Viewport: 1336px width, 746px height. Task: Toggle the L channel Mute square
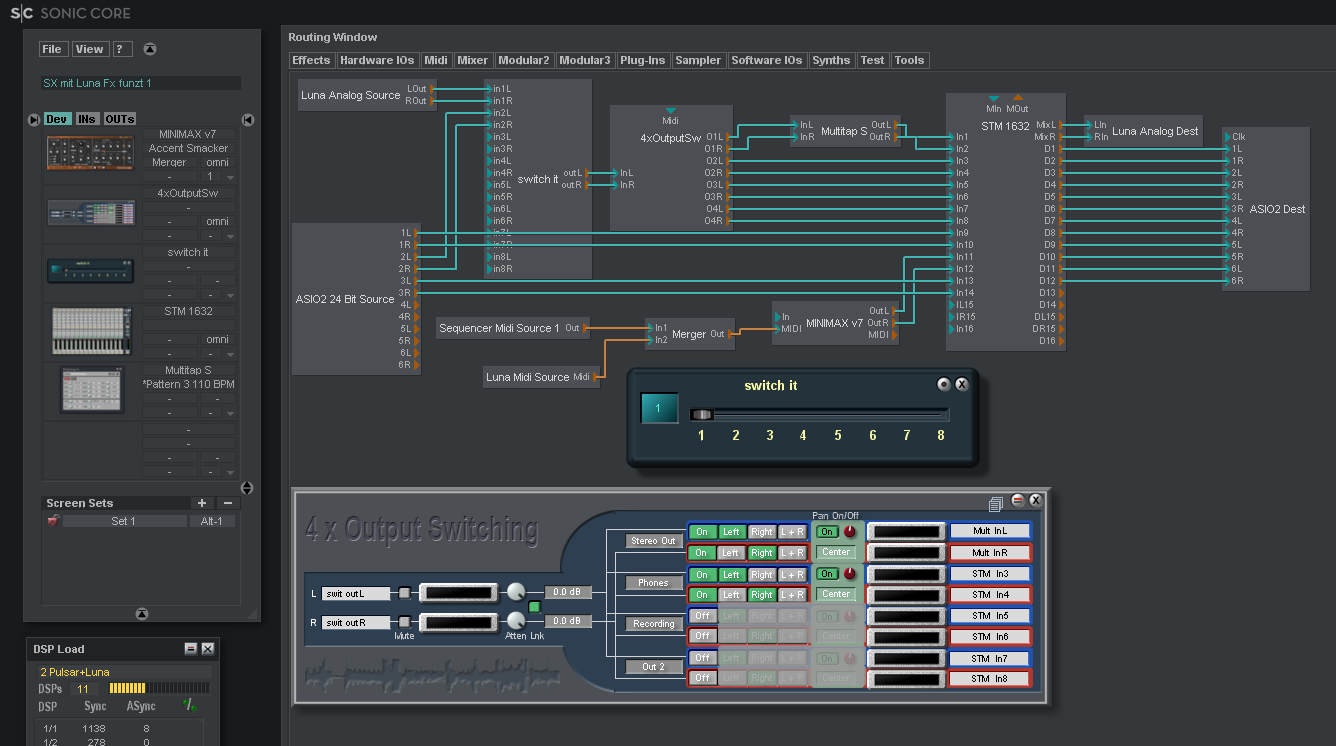click(404, 593)
